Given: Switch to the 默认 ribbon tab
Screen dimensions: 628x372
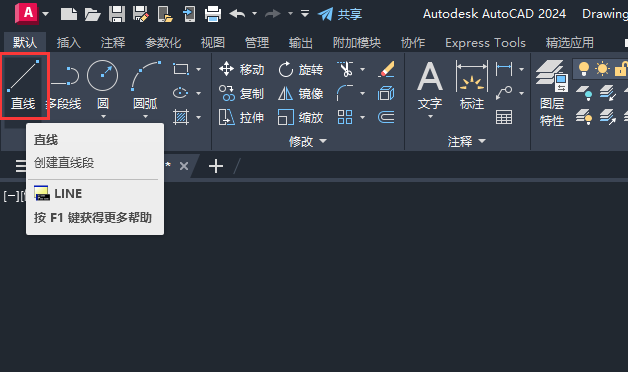Looking at the screenshot, I should click(25, 42).
